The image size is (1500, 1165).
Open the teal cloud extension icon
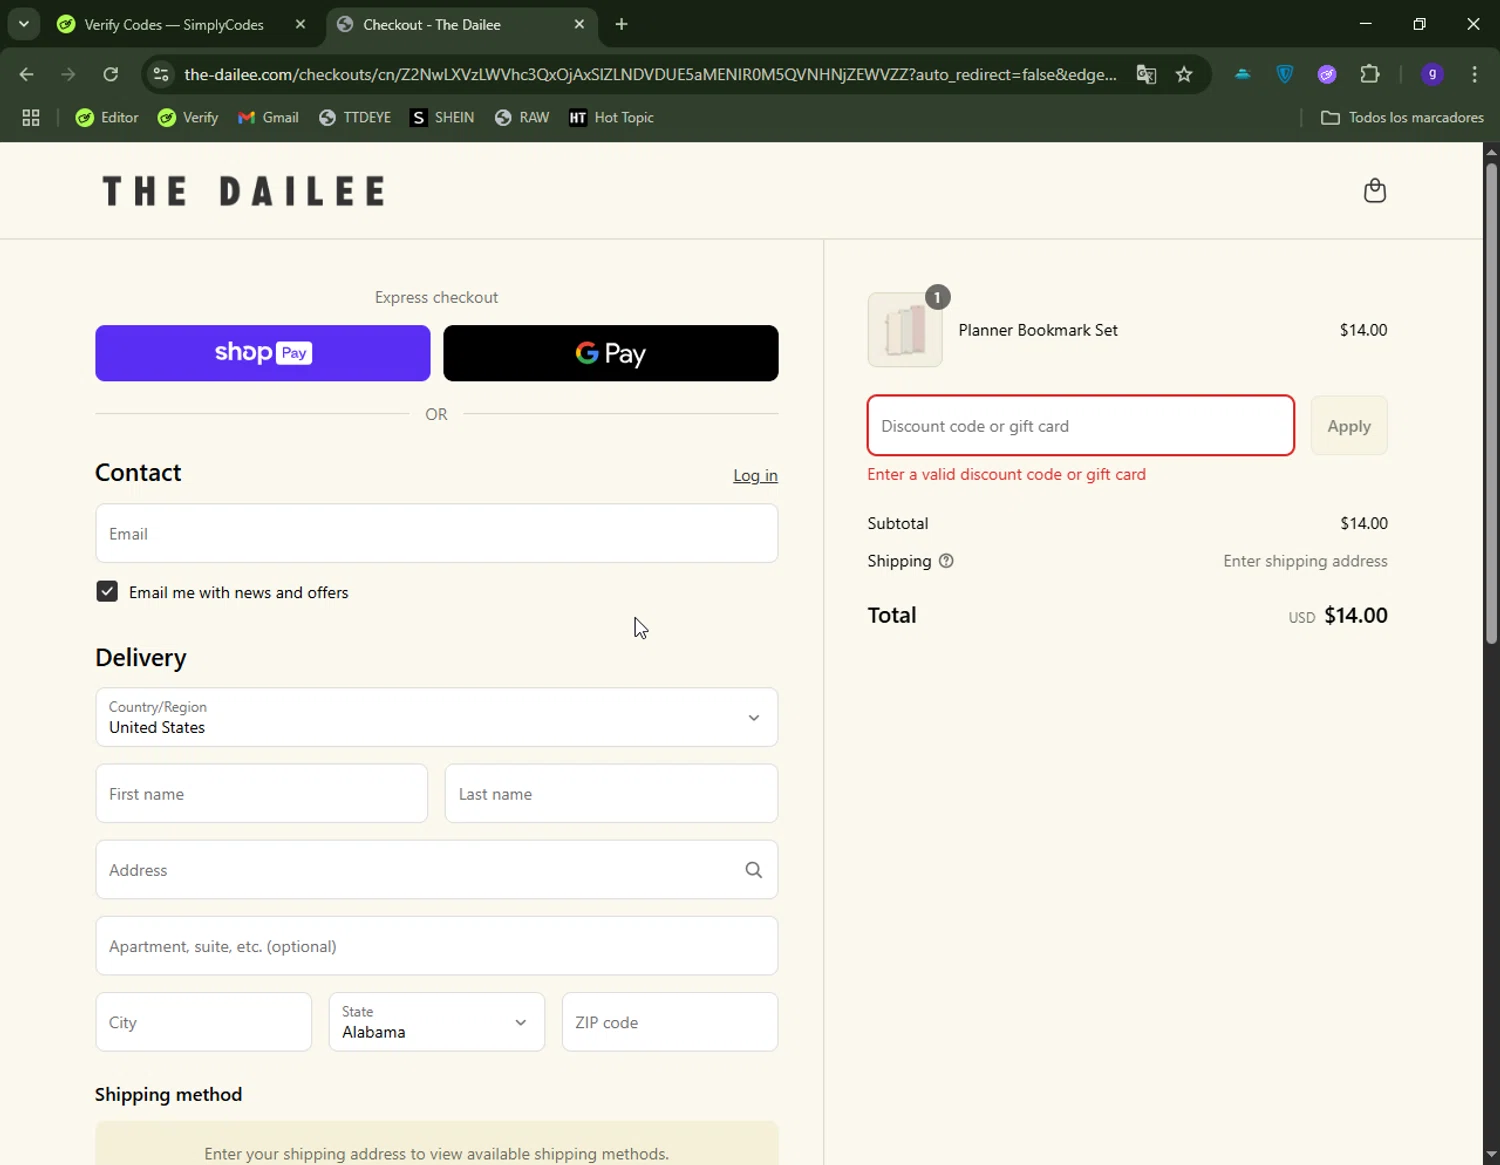pos(1243,74)
